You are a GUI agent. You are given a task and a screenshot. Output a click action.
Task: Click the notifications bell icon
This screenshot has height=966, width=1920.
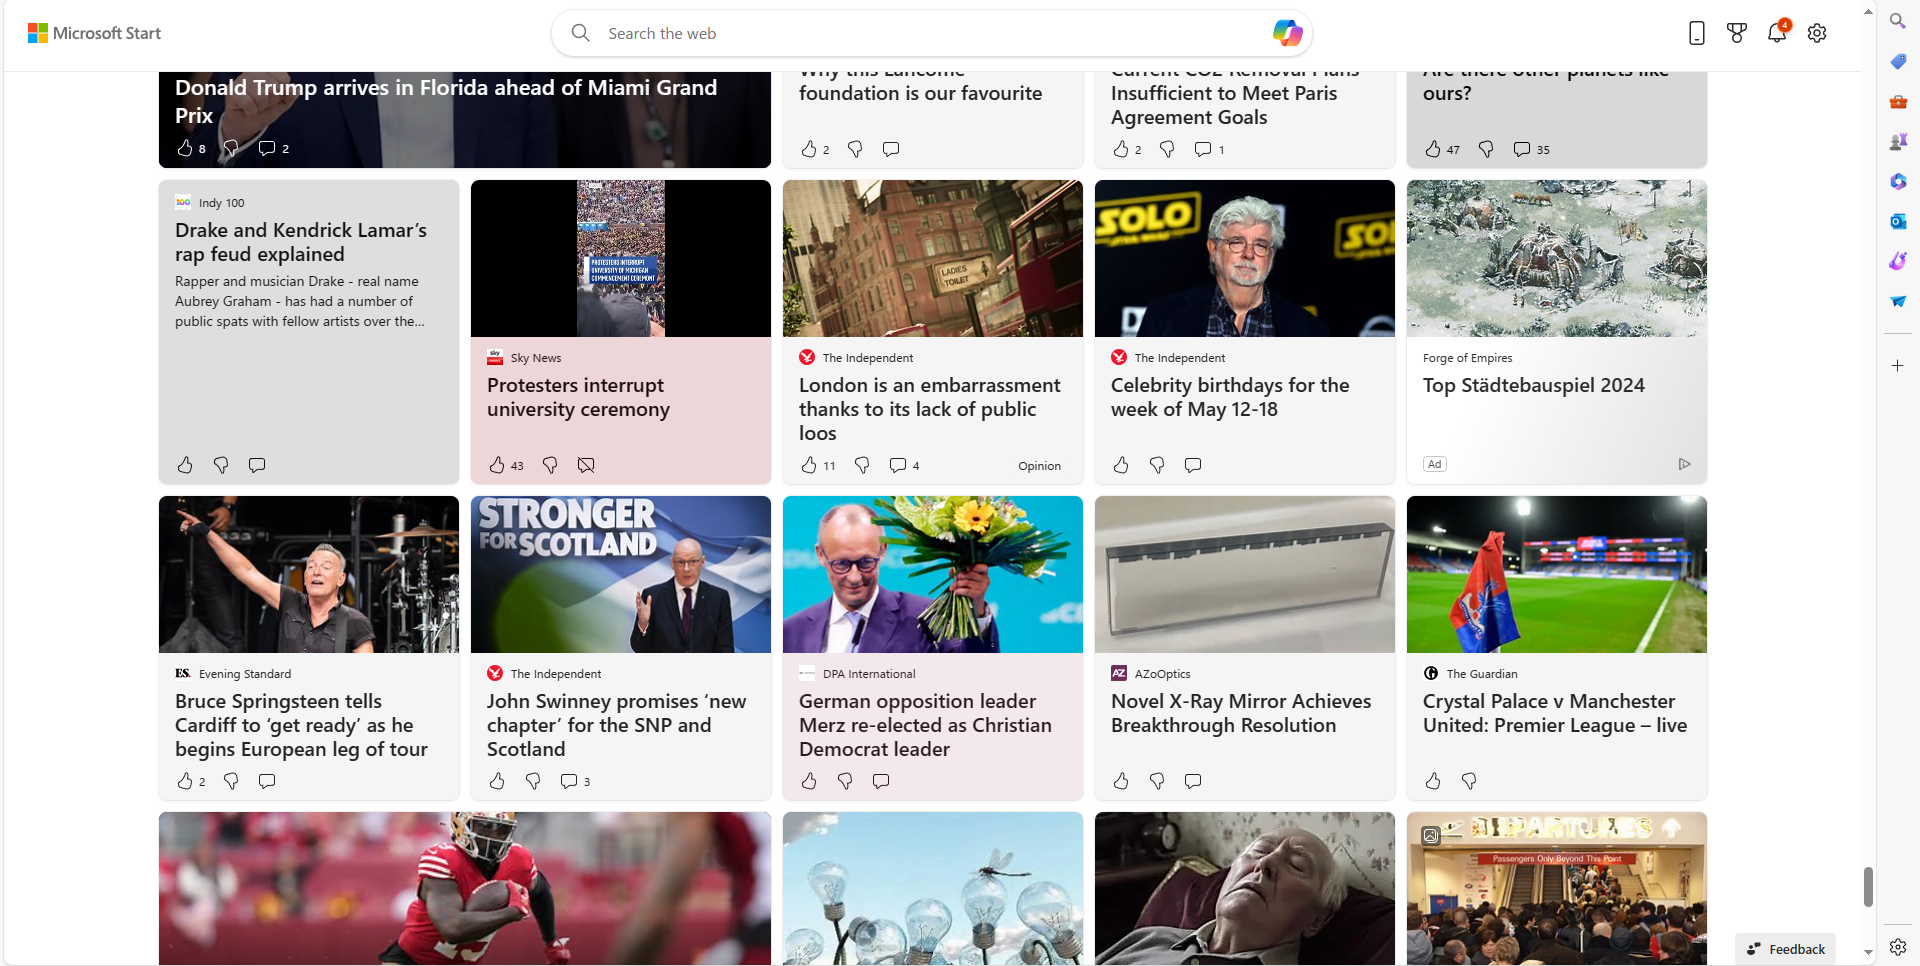[x=1776, y=33]
